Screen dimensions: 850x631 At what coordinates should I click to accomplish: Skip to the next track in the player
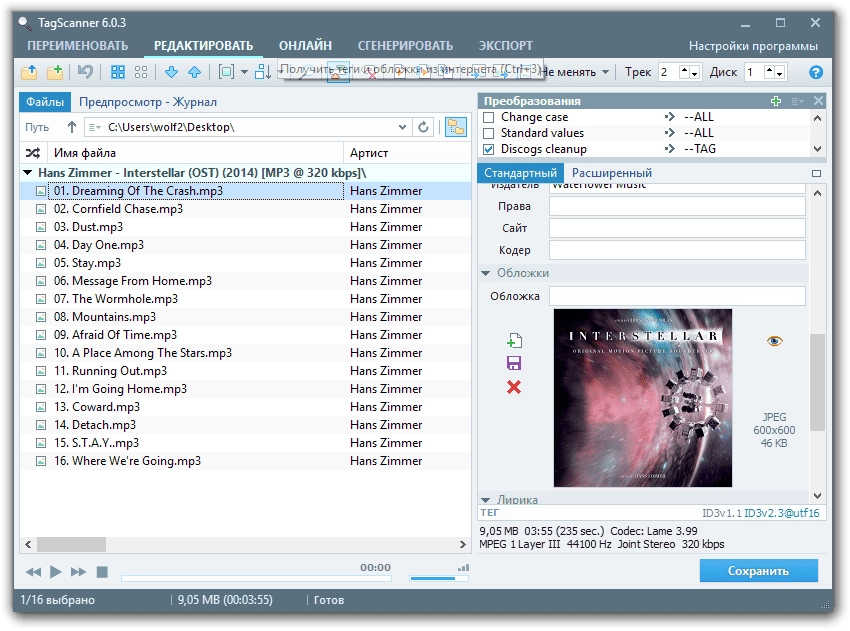79,572
